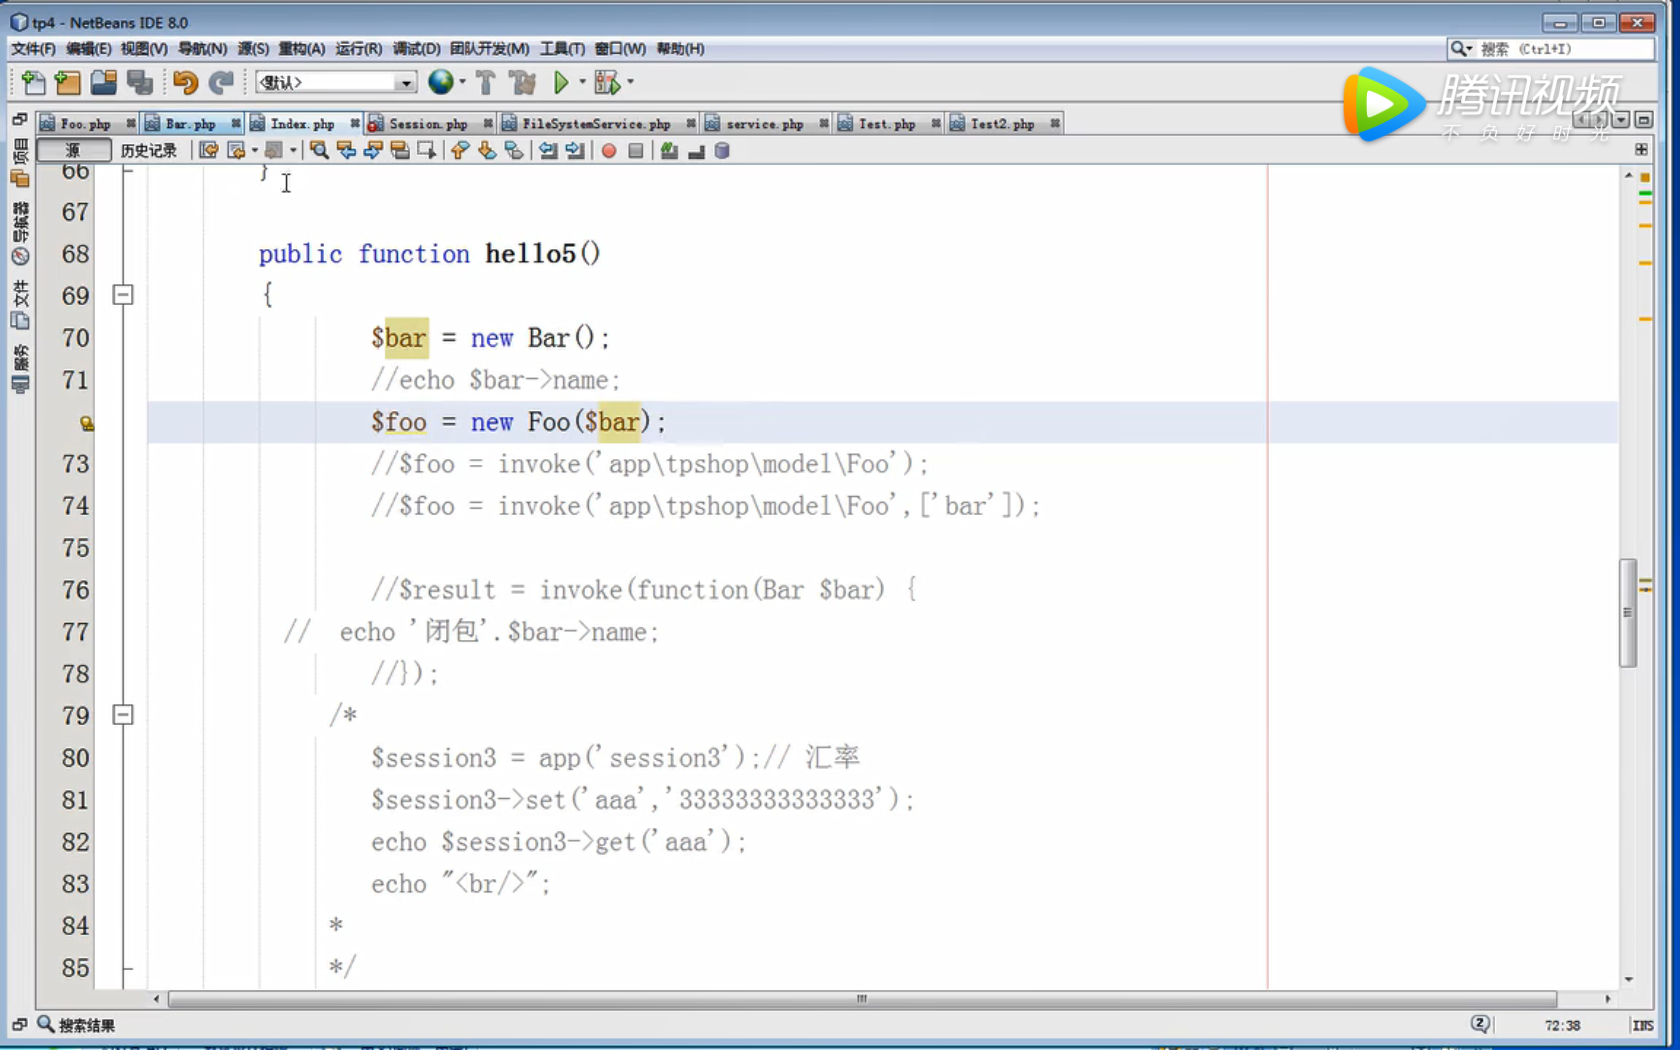1680x1050 pixels.
Task: Open the 搜索结果 search results panel
Action: pyautogui.click(x=76, y=1025)
